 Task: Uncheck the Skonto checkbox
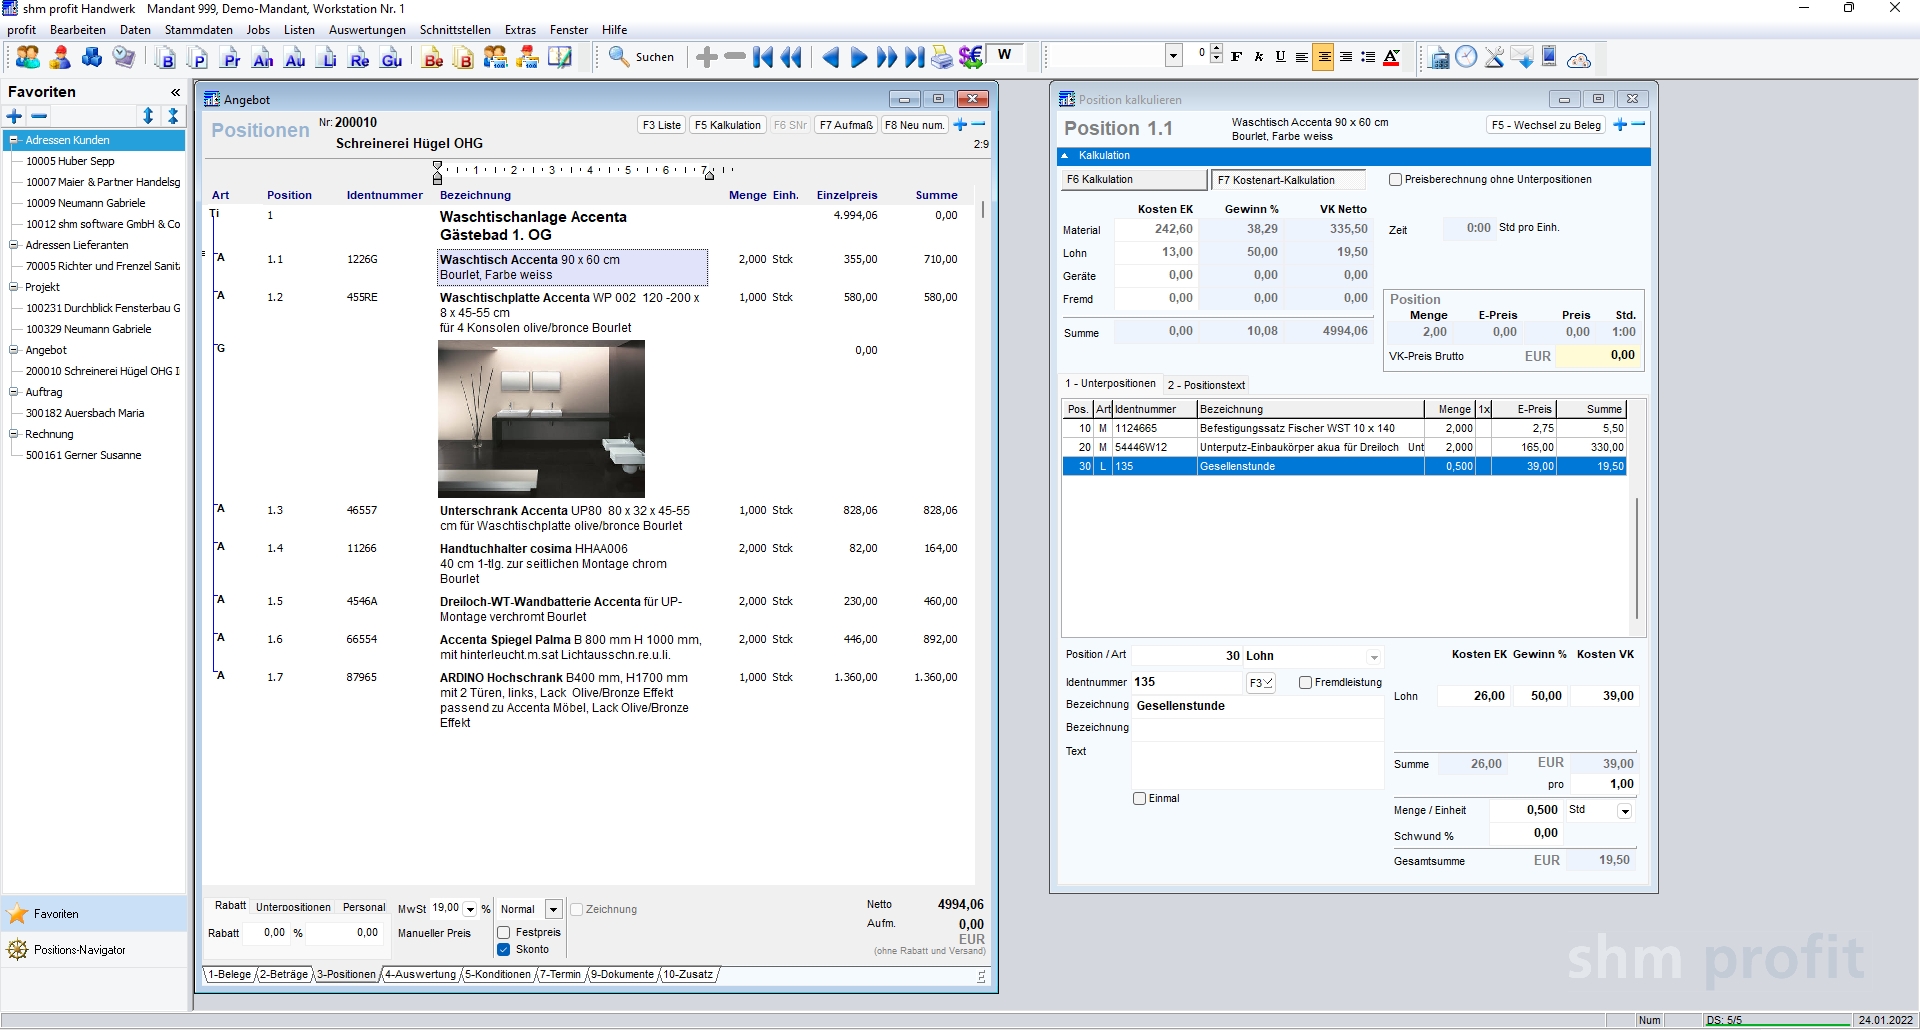click(x=504, y=950)
